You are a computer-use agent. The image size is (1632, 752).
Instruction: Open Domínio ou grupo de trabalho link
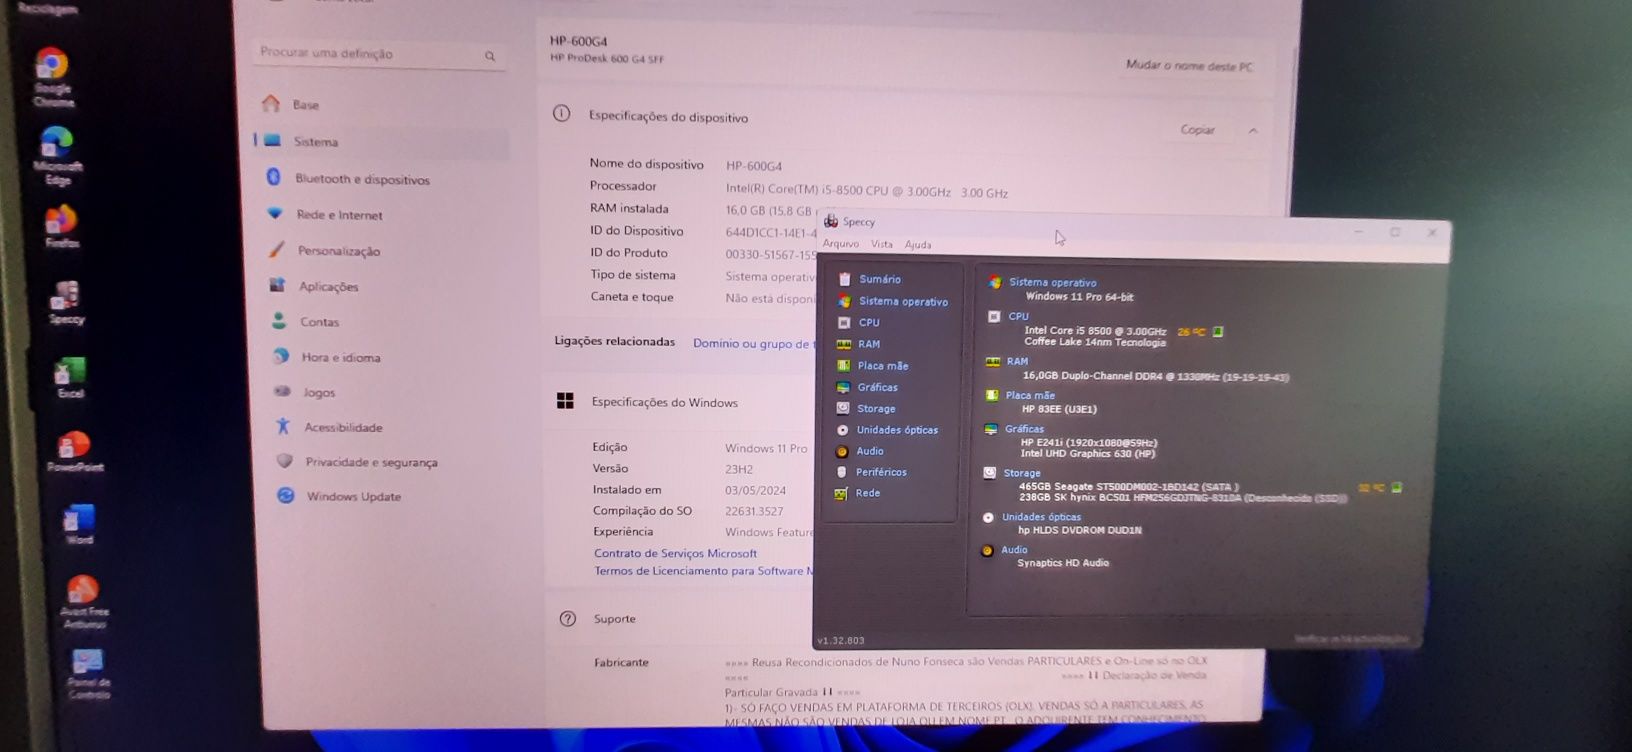point(754,343)
